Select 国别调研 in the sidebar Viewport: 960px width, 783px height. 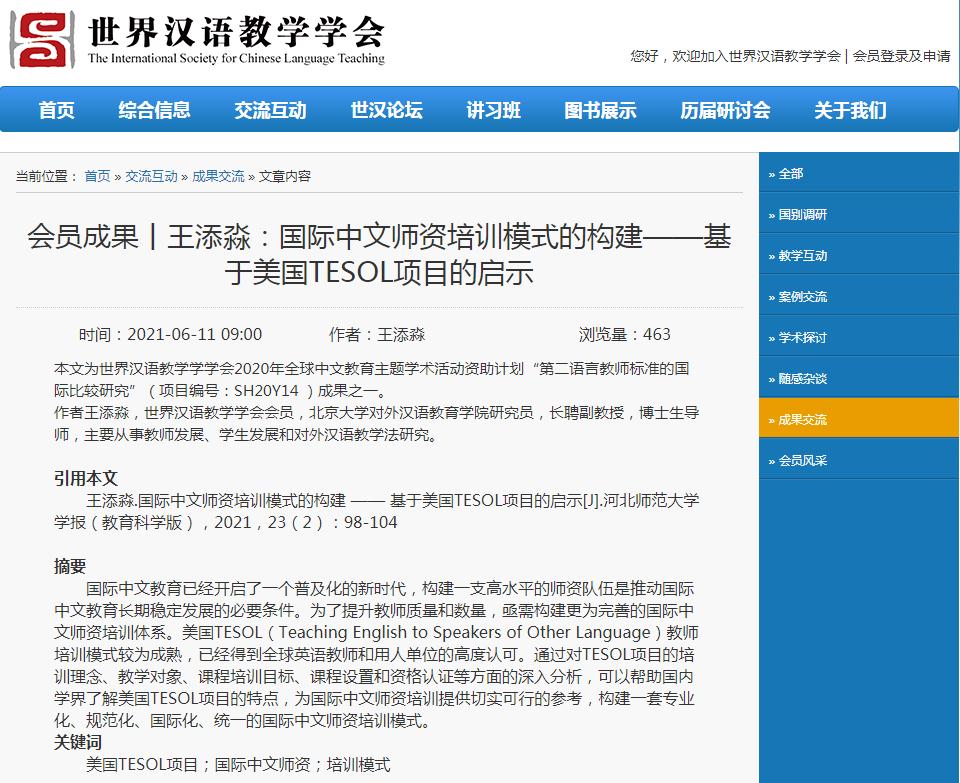pyautogui.click(x=858, y=215)
